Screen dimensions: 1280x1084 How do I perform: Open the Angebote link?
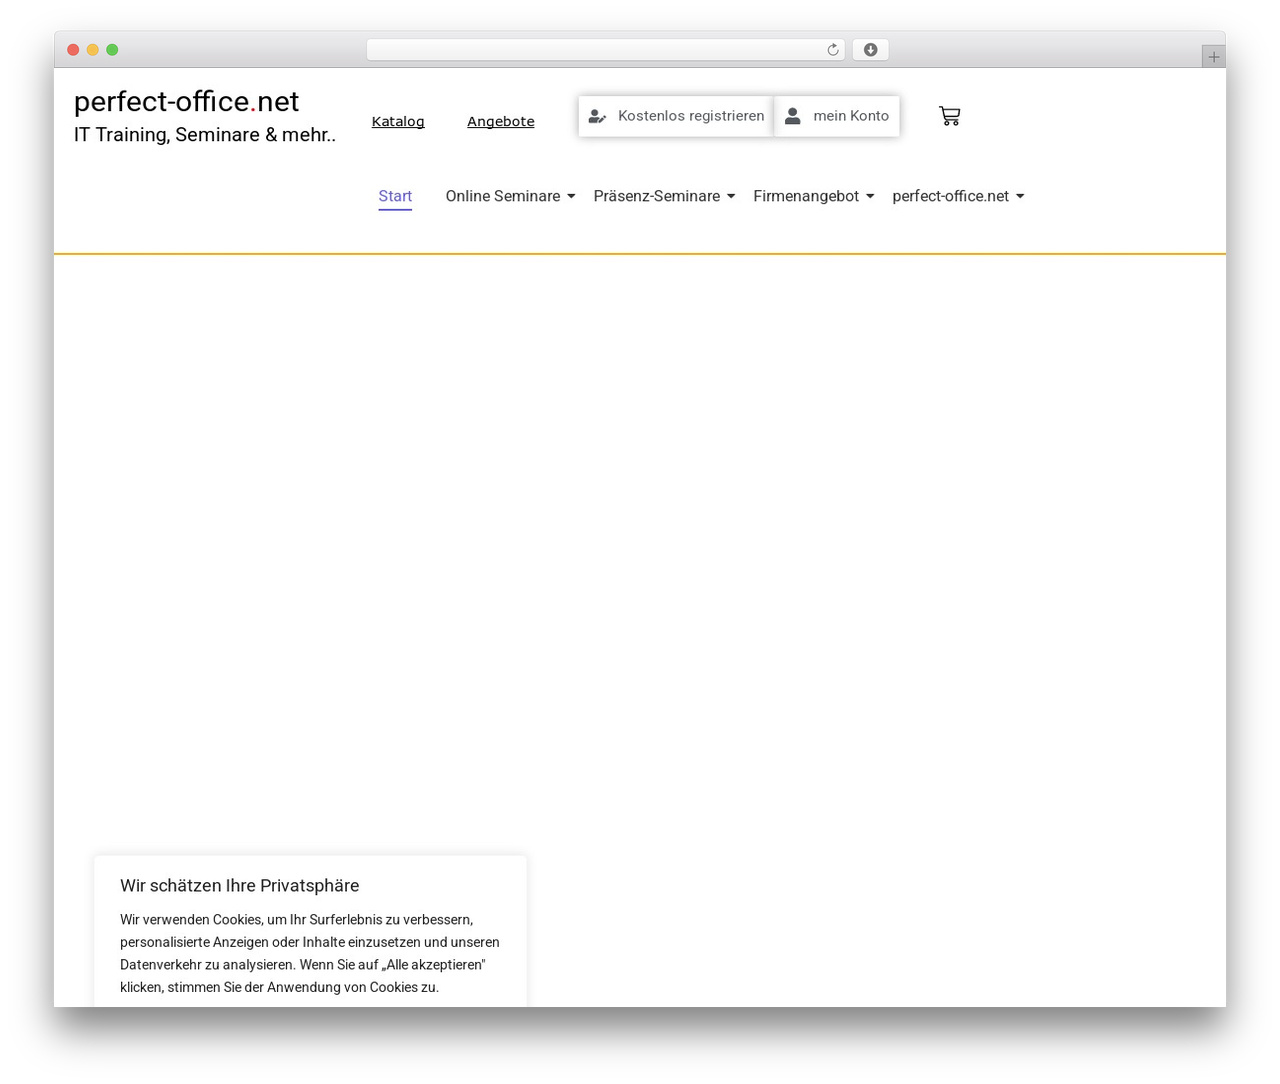(x=501, y=121)
